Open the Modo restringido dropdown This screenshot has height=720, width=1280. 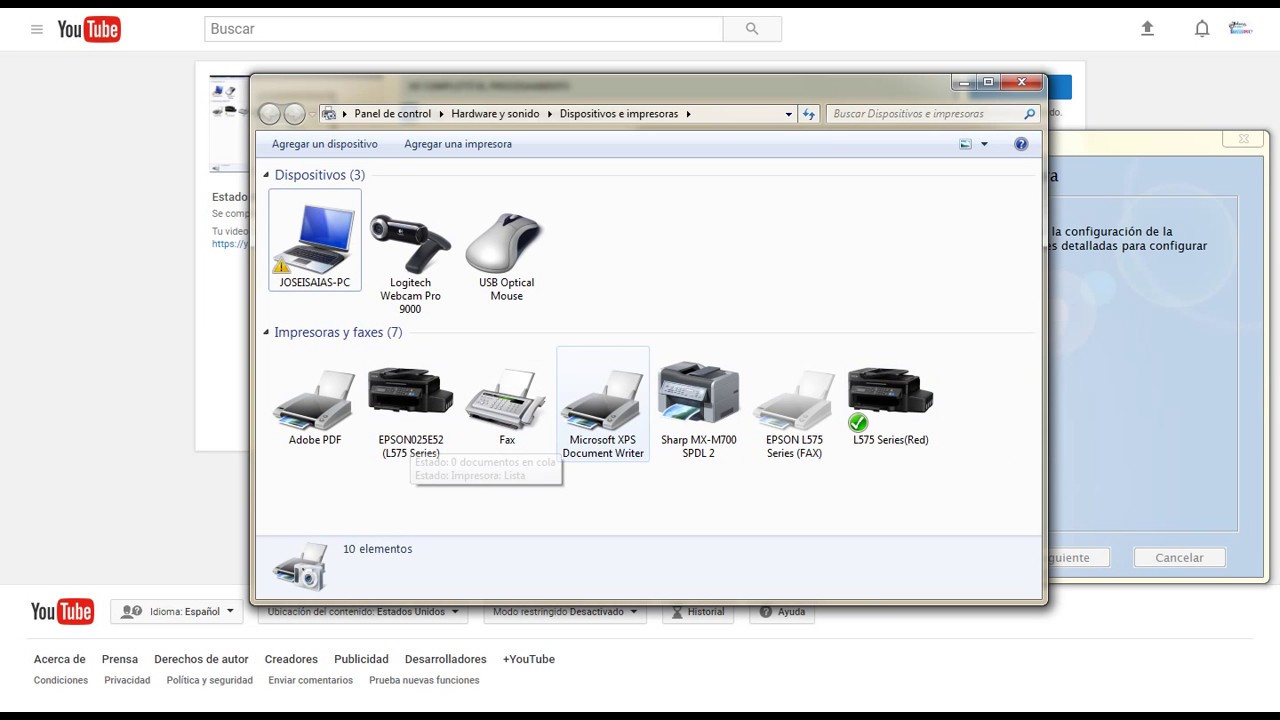tap(565, 612)
